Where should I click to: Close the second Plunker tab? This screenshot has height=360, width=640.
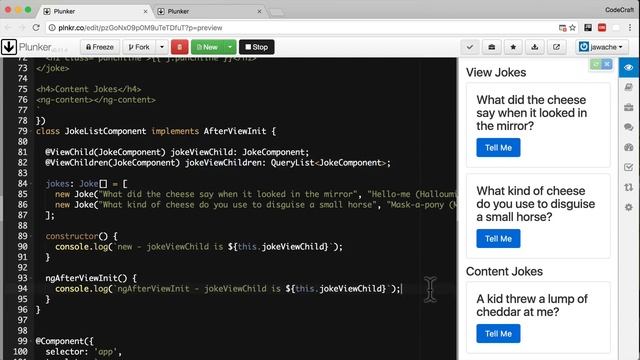point(259,11)
